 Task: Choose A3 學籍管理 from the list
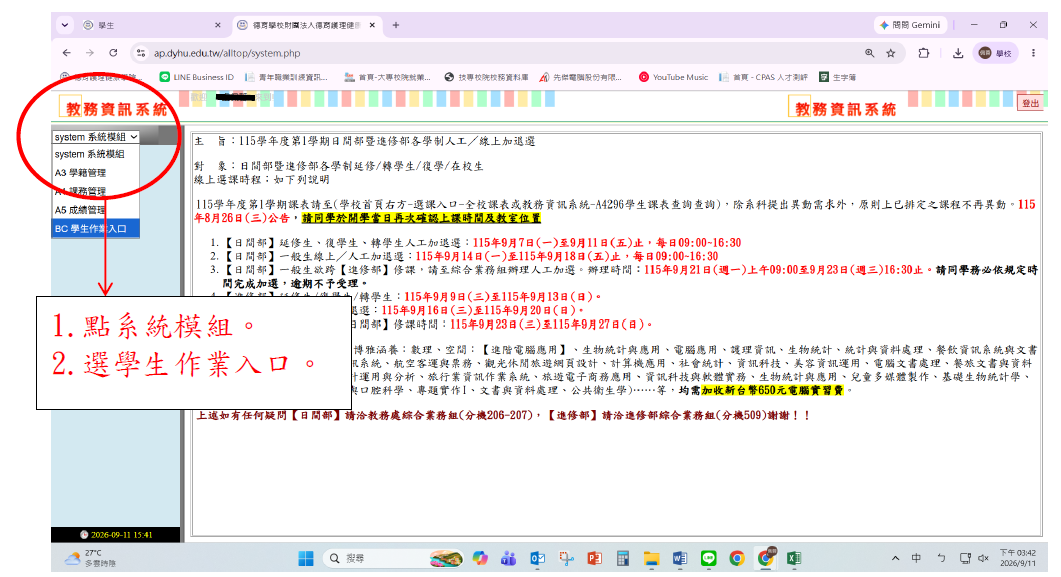tap(95, 172)
